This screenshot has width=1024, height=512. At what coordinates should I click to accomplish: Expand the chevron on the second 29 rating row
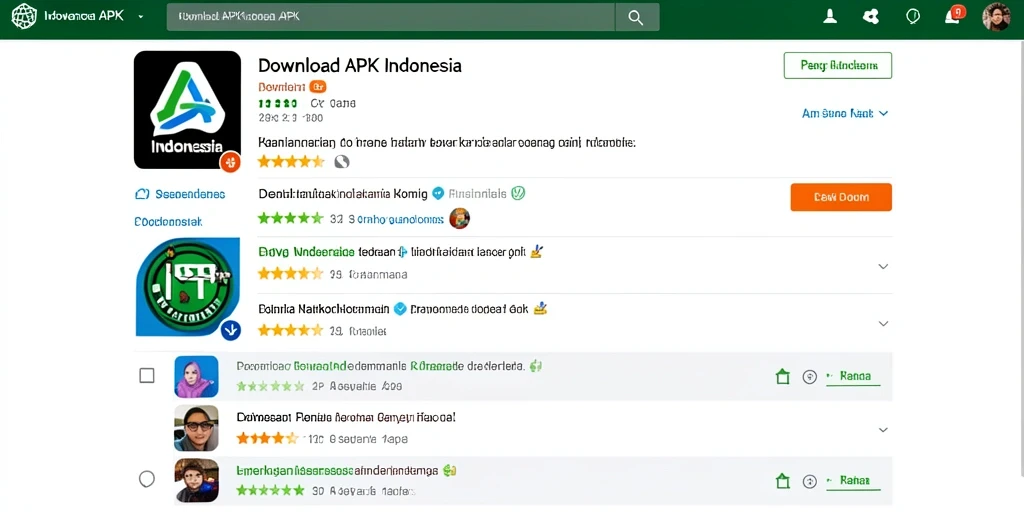(883, 323)
